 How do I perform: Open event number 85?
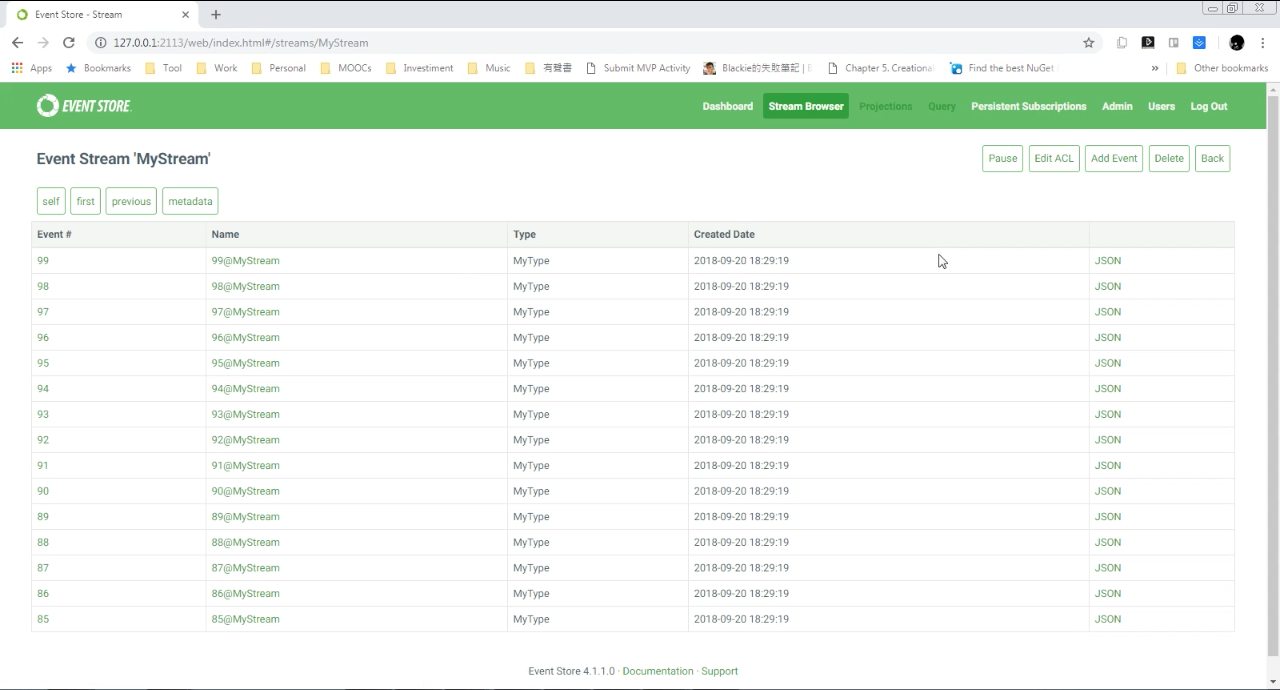pyautogui.click(x=43, y=619)
